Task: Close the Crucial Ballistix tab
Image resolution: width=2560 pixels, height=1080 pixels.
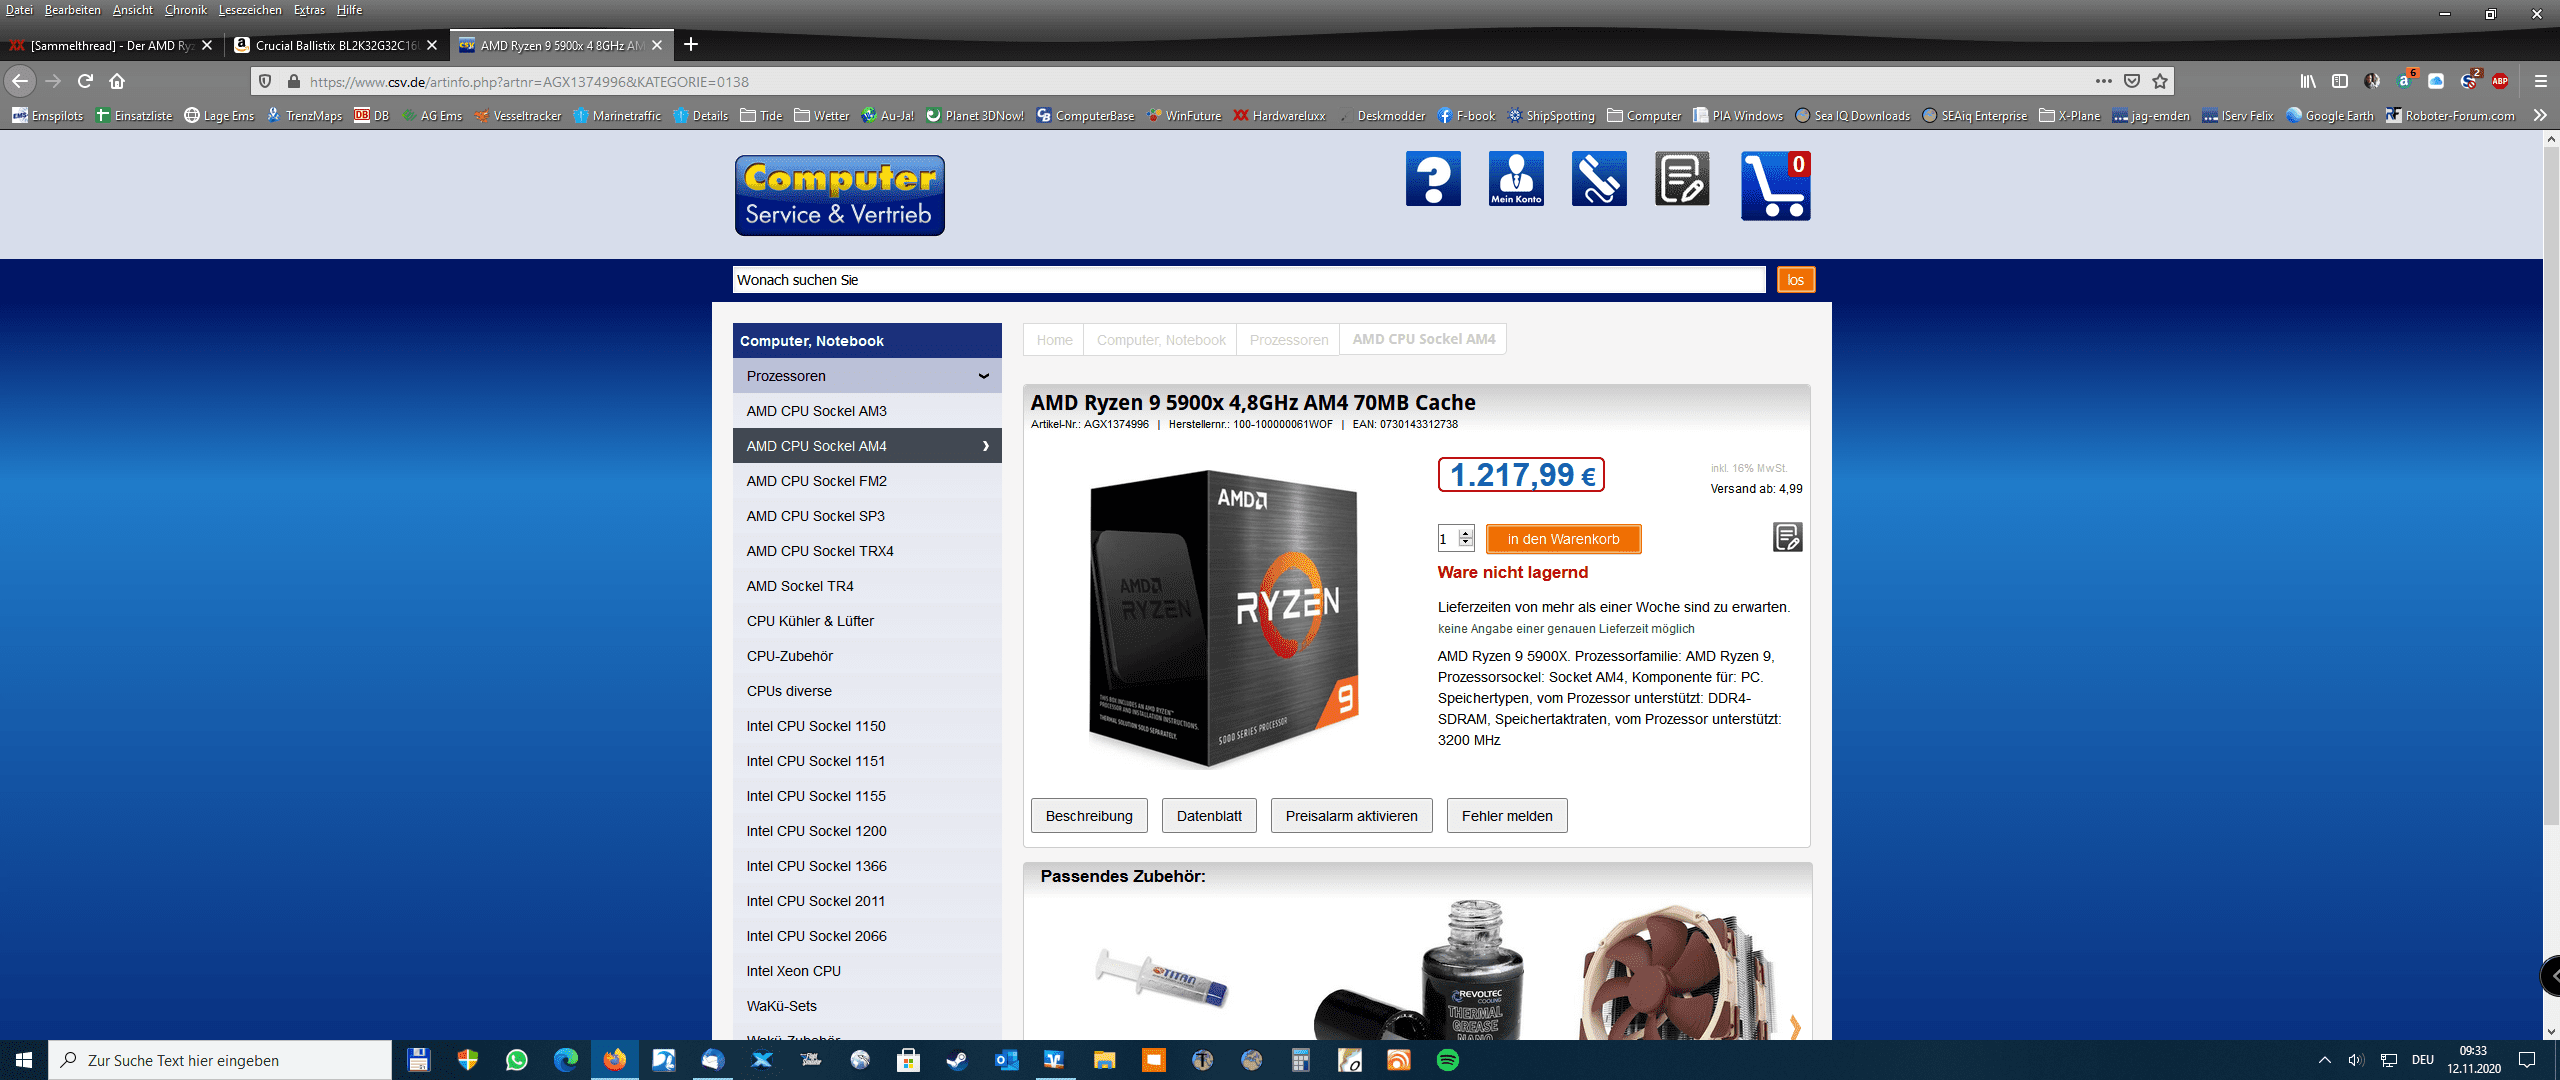Action: (432, 45)
